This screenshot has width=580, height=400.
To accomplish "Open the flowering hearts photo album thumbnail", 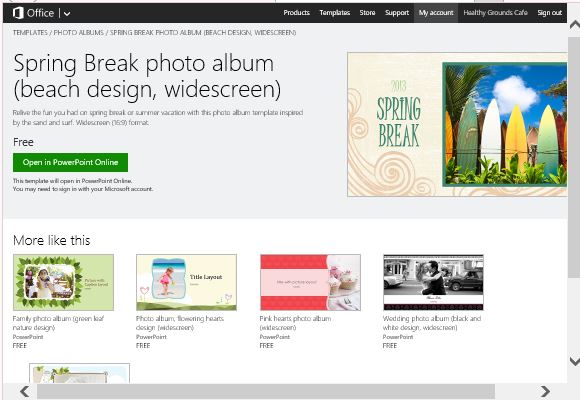I will (186, 282).
